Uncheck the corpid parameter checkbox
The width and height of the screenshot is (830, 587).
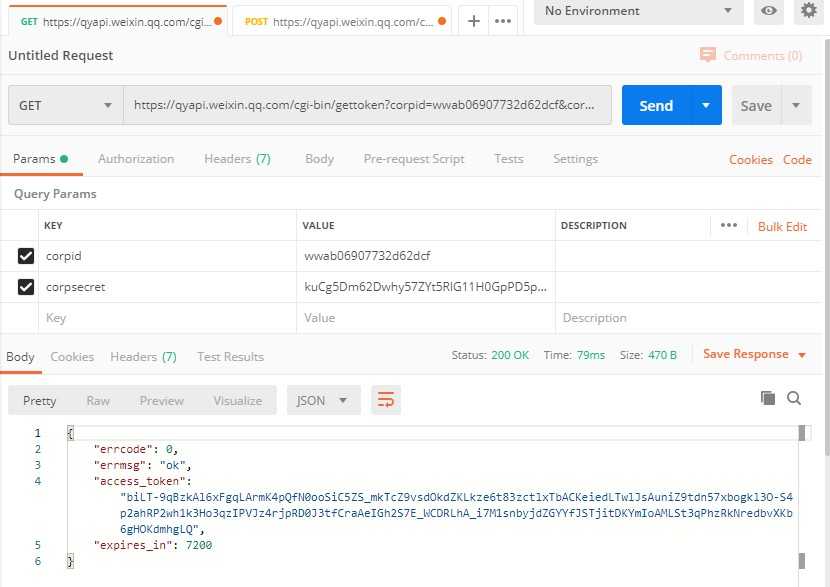tap(26, 256)
